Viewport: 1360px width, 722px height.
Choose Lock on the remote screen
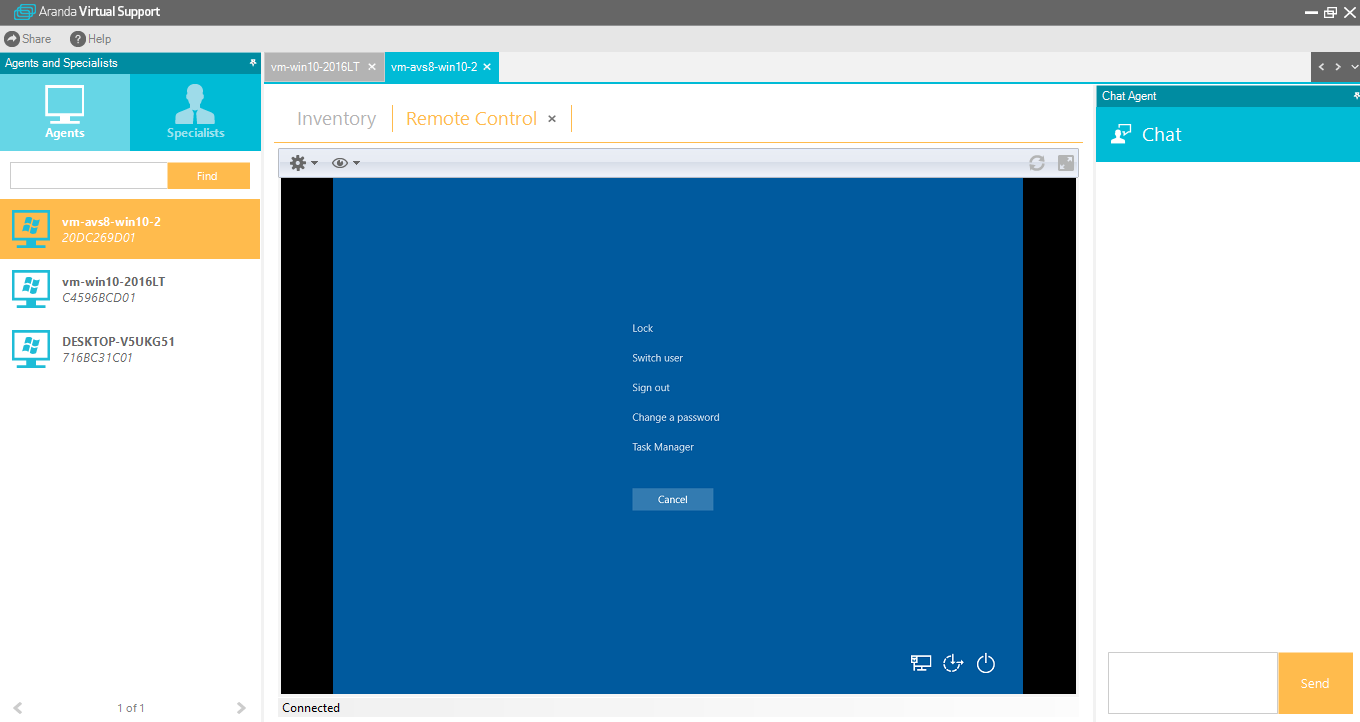(x=642, y=328)
